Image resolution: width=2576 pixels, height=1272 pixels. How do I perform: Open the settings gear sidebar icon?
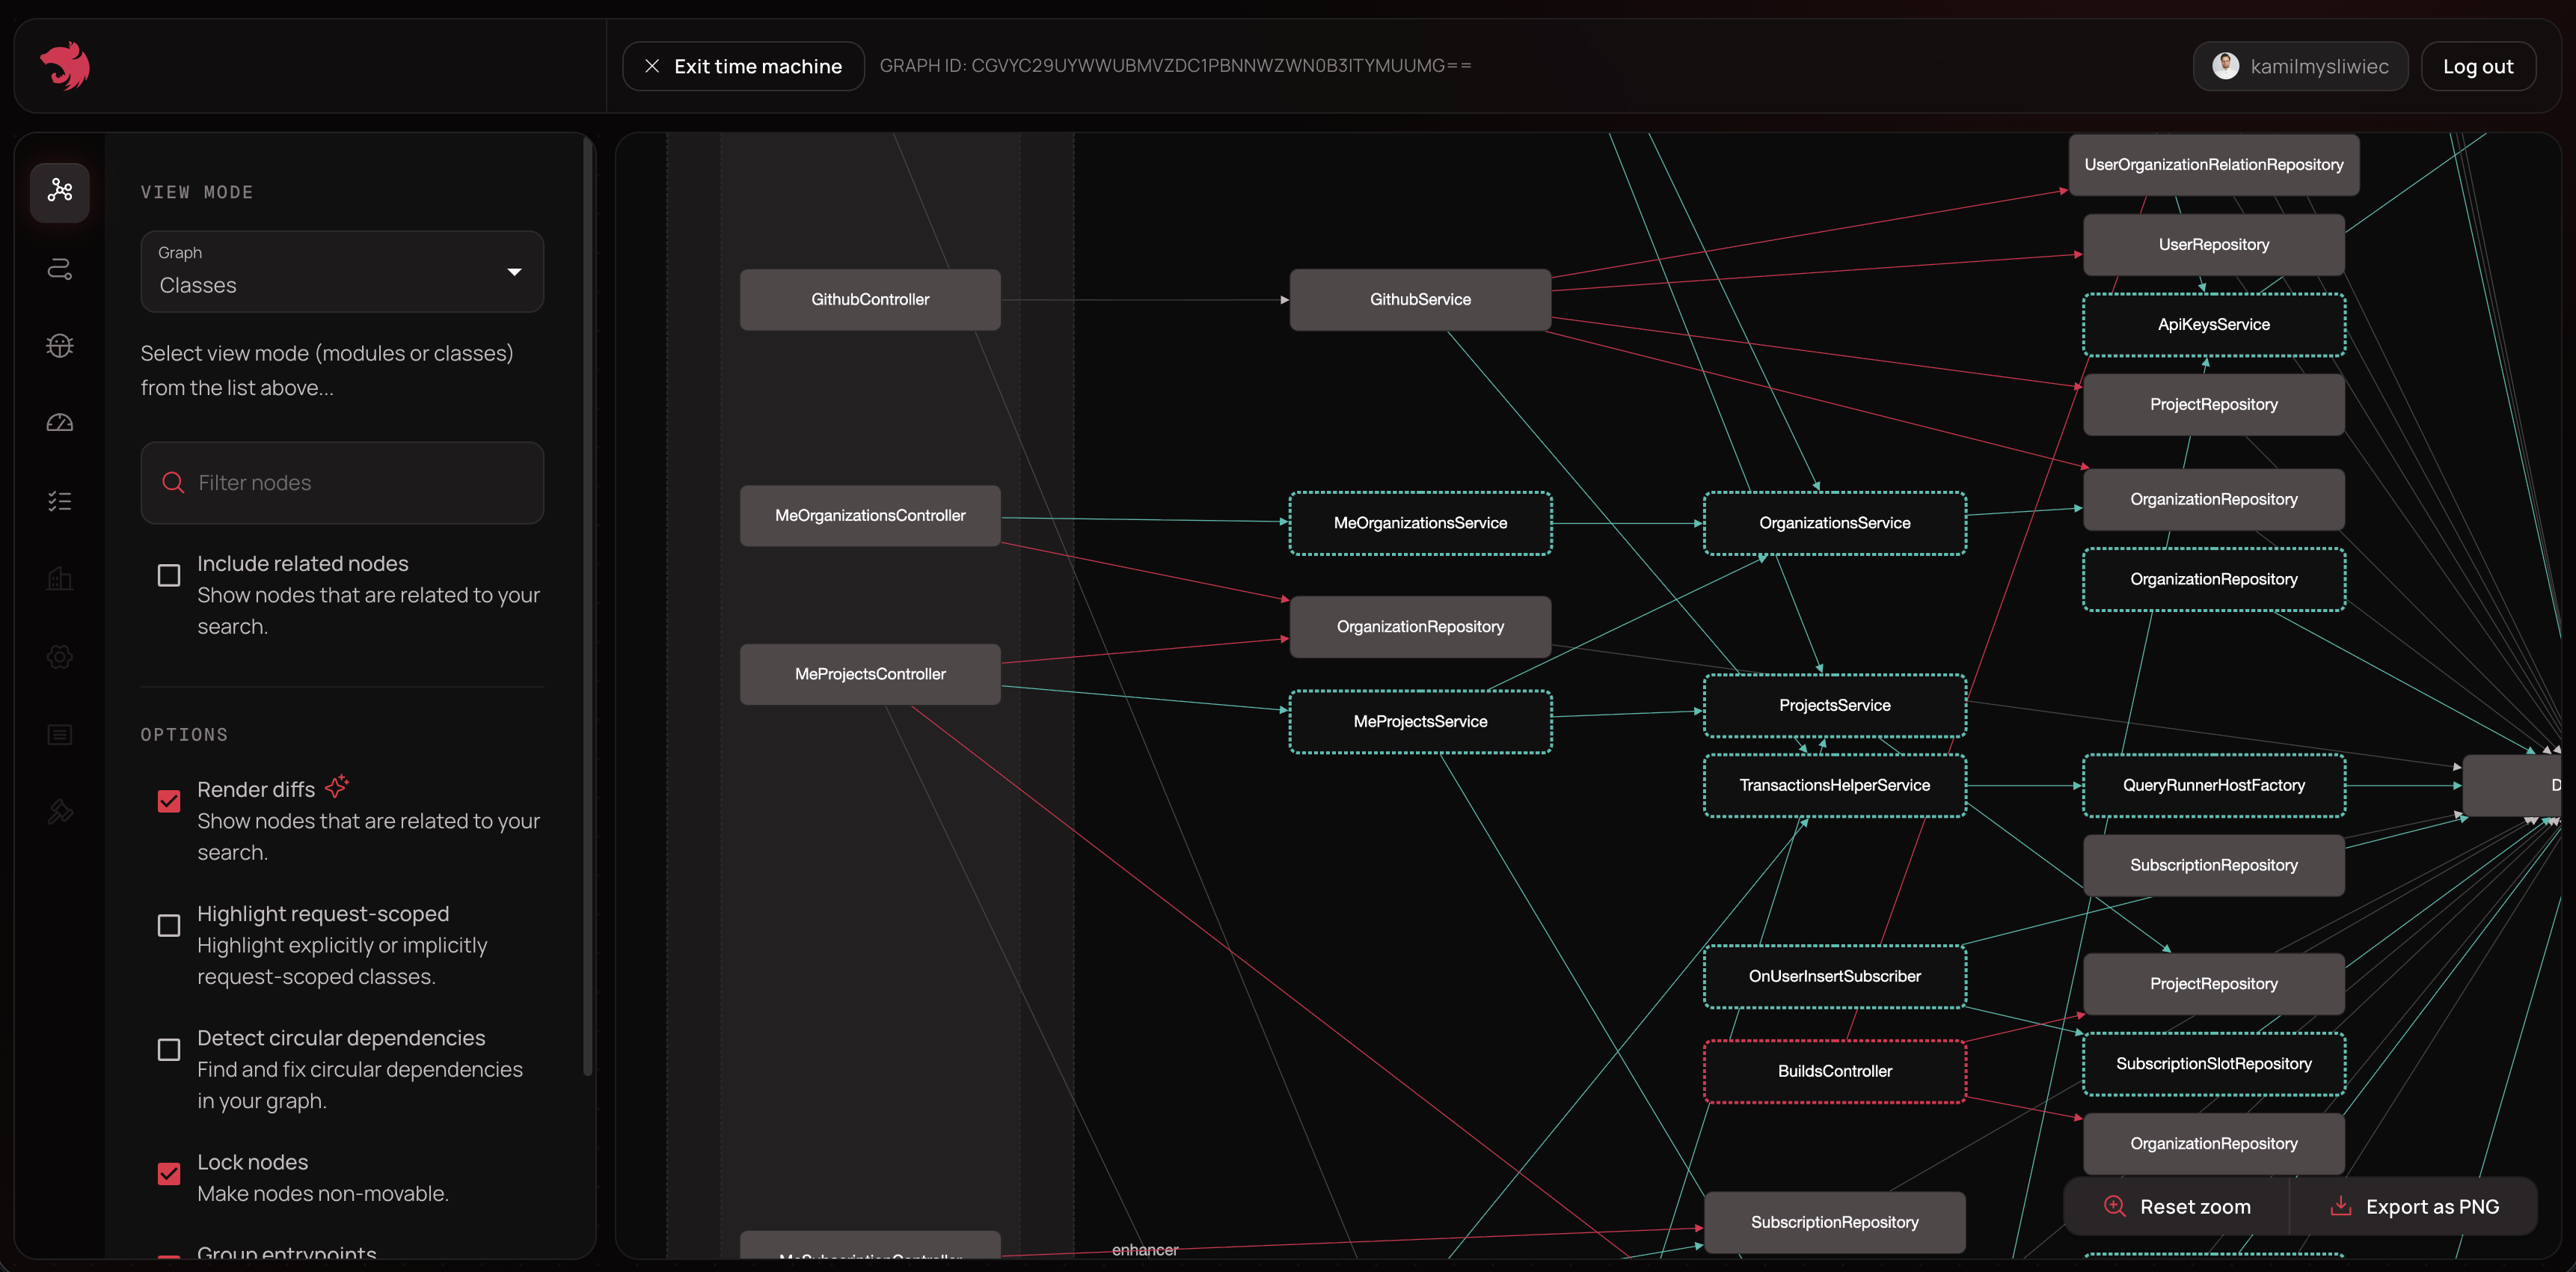coord(60,657)
